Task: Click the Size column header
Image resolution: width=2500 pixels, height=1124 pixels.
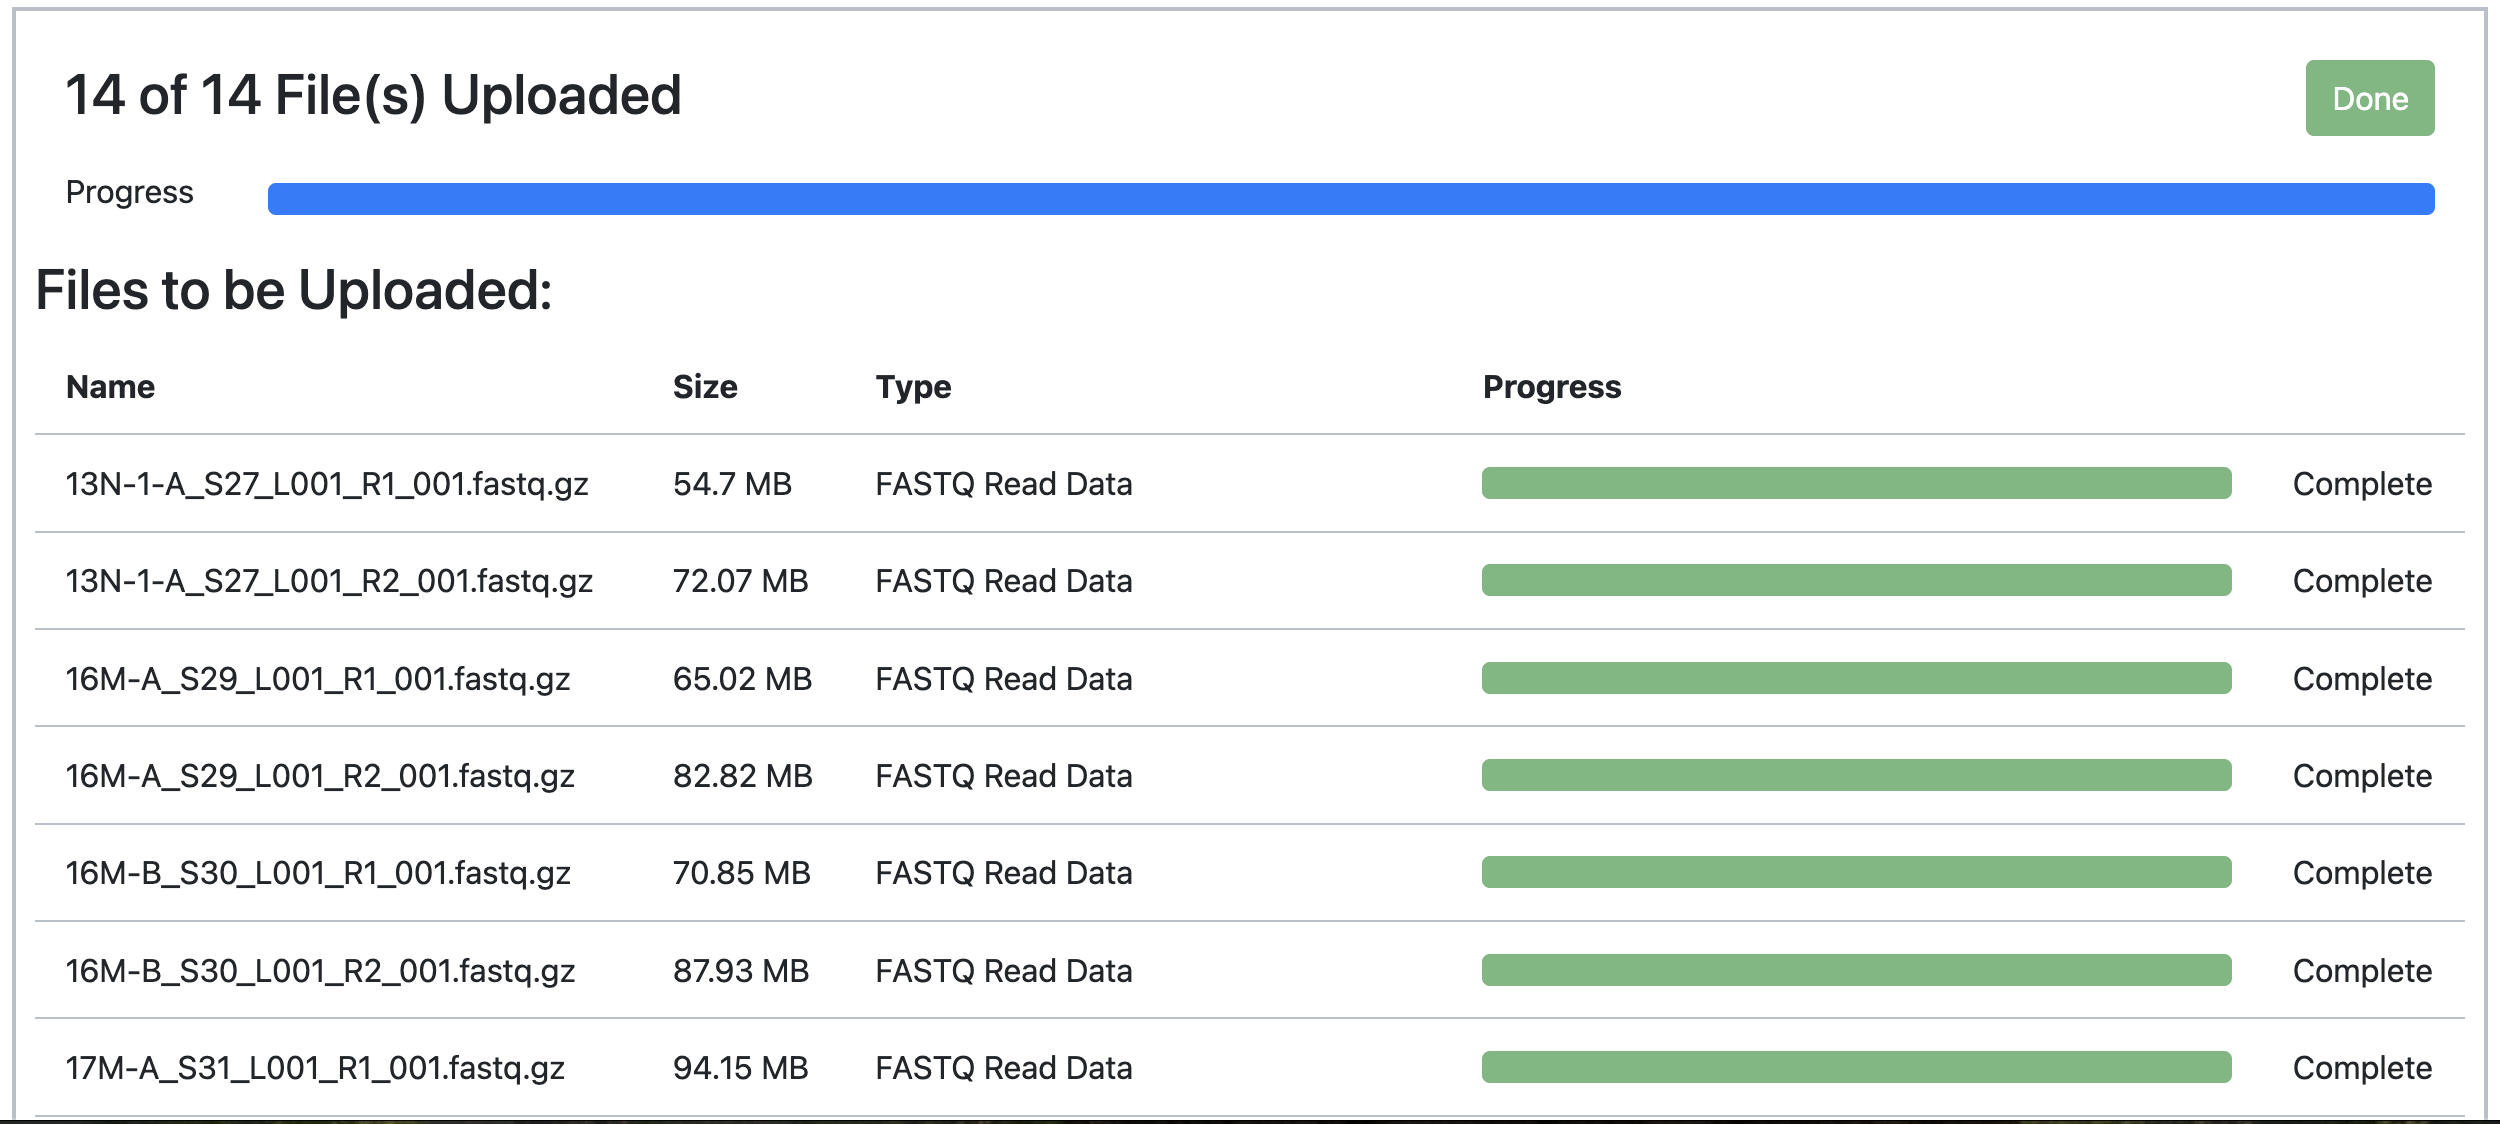Action: pyautogui.click(x=705, y=387)
